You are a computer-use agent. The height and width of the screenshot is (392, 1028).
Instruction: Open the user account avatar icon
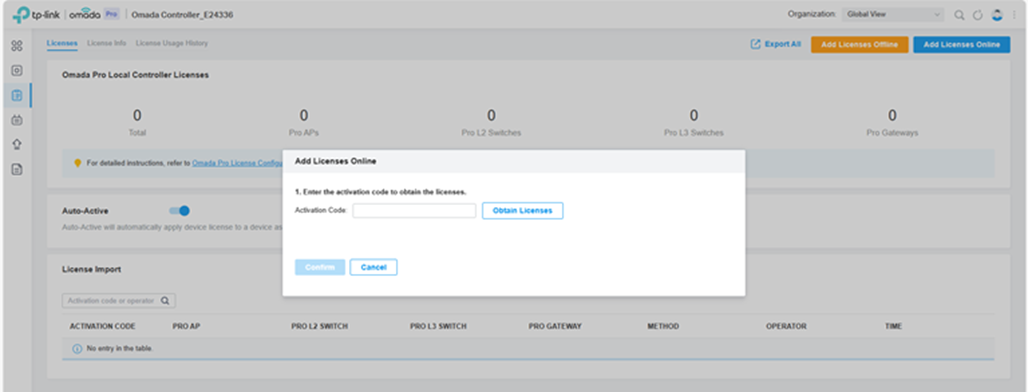point(997,15)
